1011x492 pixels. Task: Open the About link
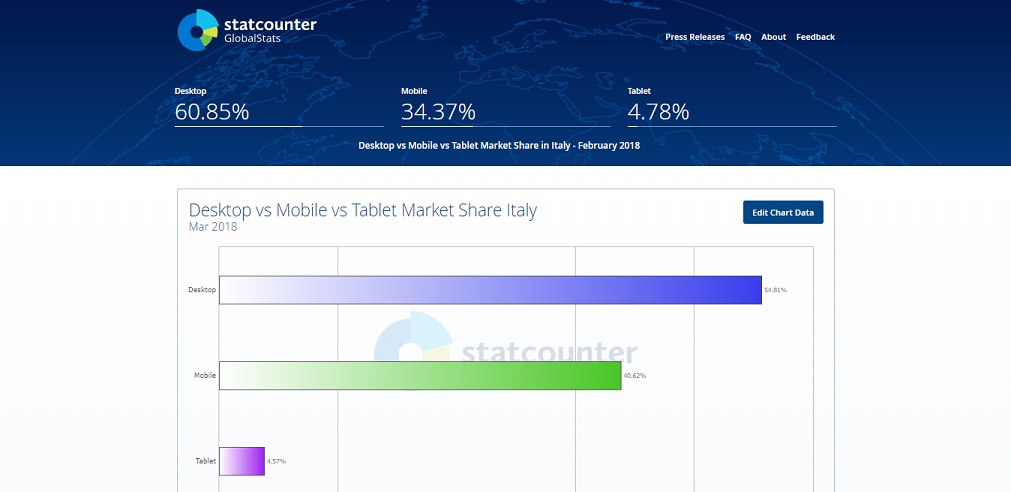pos(773,37)
